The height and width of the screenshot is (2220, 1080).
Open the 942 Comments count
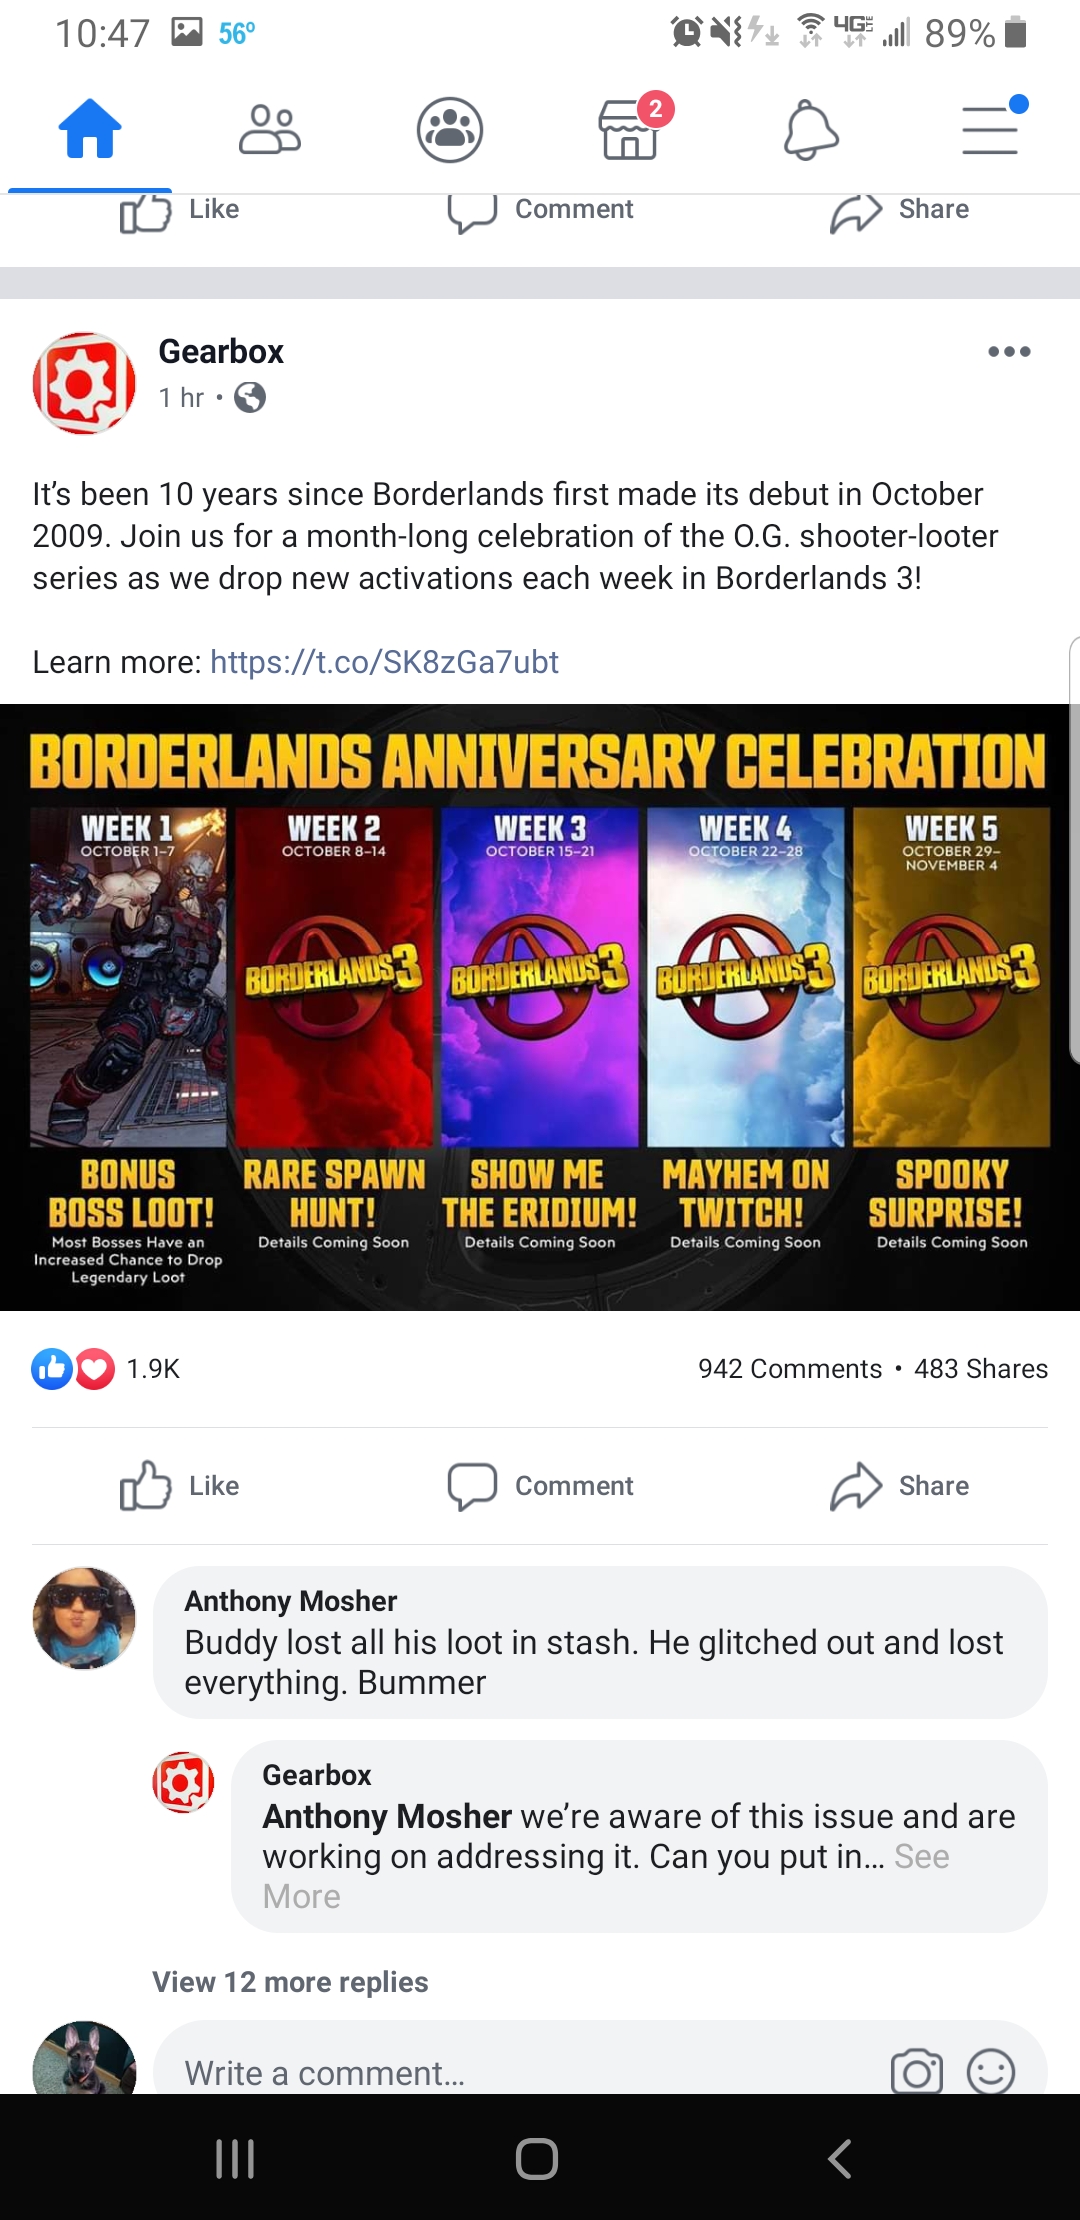790,1369
